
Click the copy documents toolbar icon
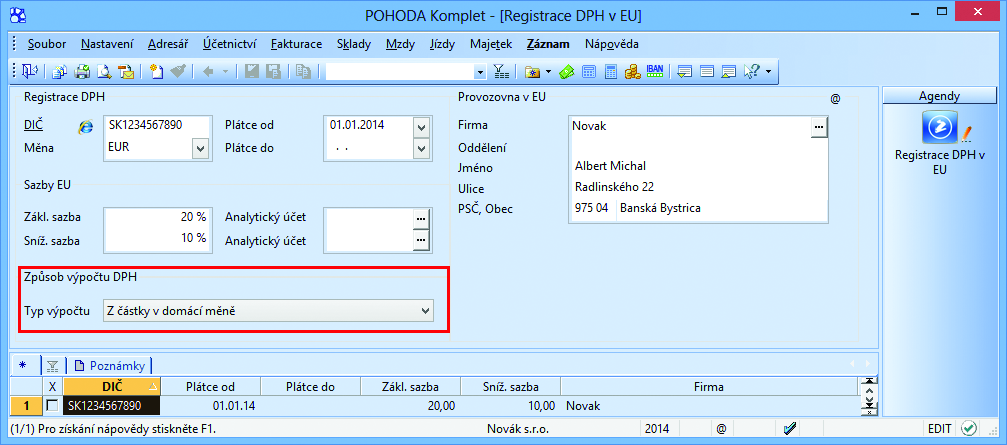[x=59, y=71]
